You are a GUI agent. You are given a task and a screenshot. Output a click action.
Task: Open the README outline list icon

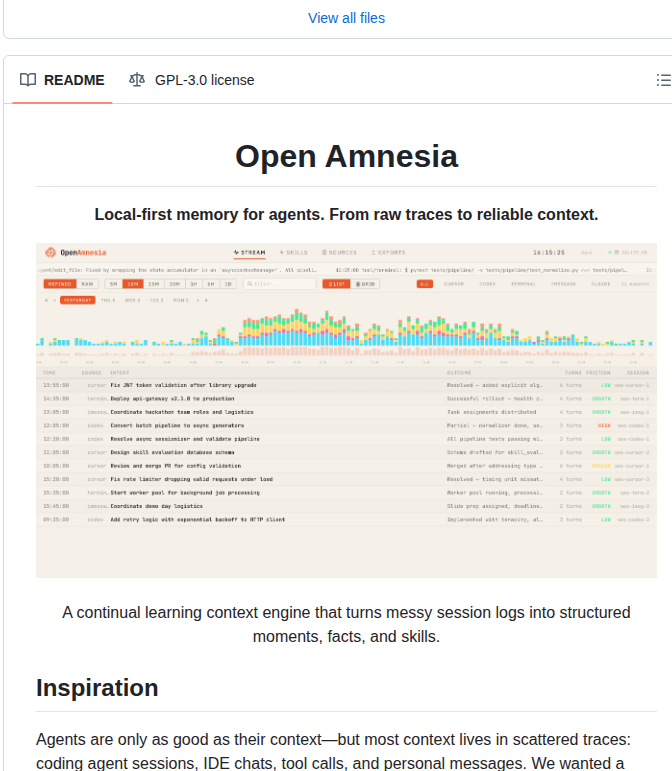663,80
